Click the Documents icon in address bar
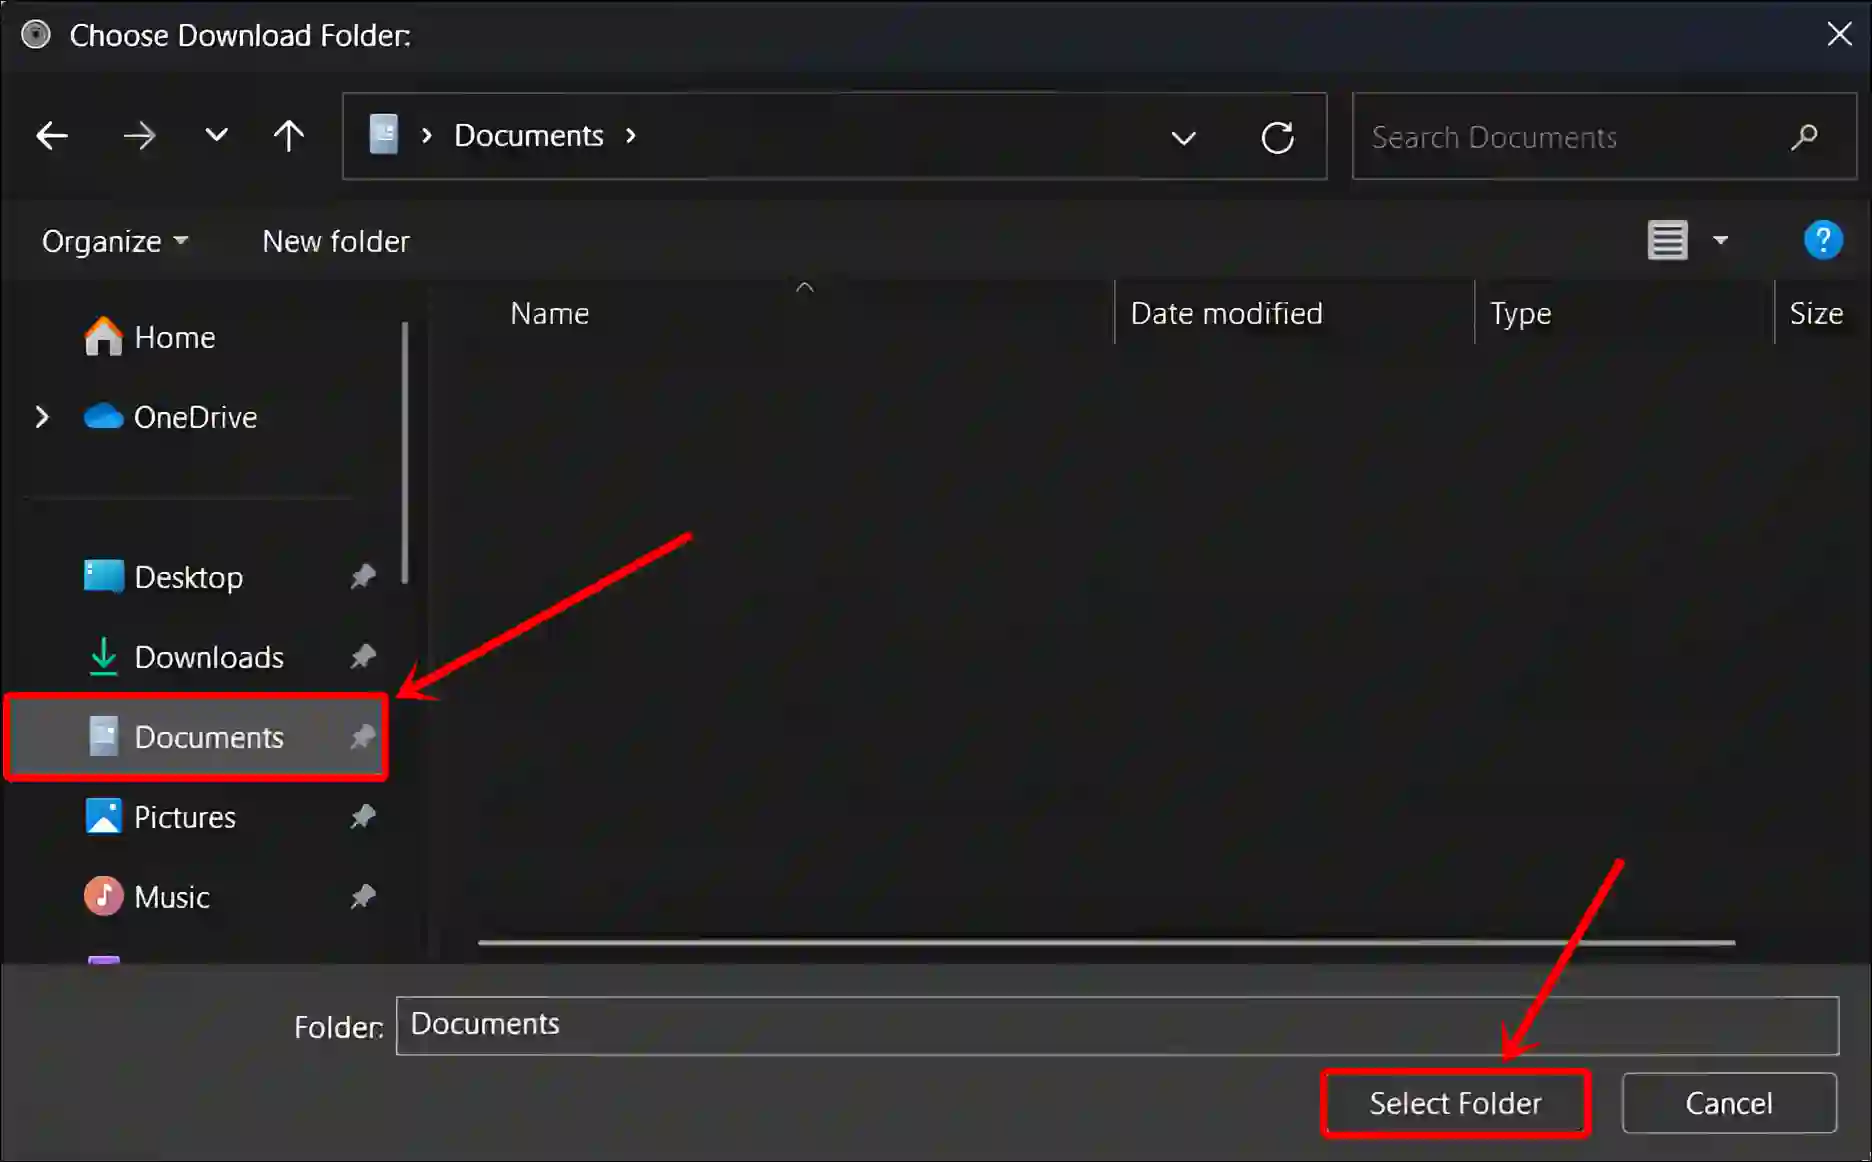This screenshot has width=1872, height=1162. point(383,135)
